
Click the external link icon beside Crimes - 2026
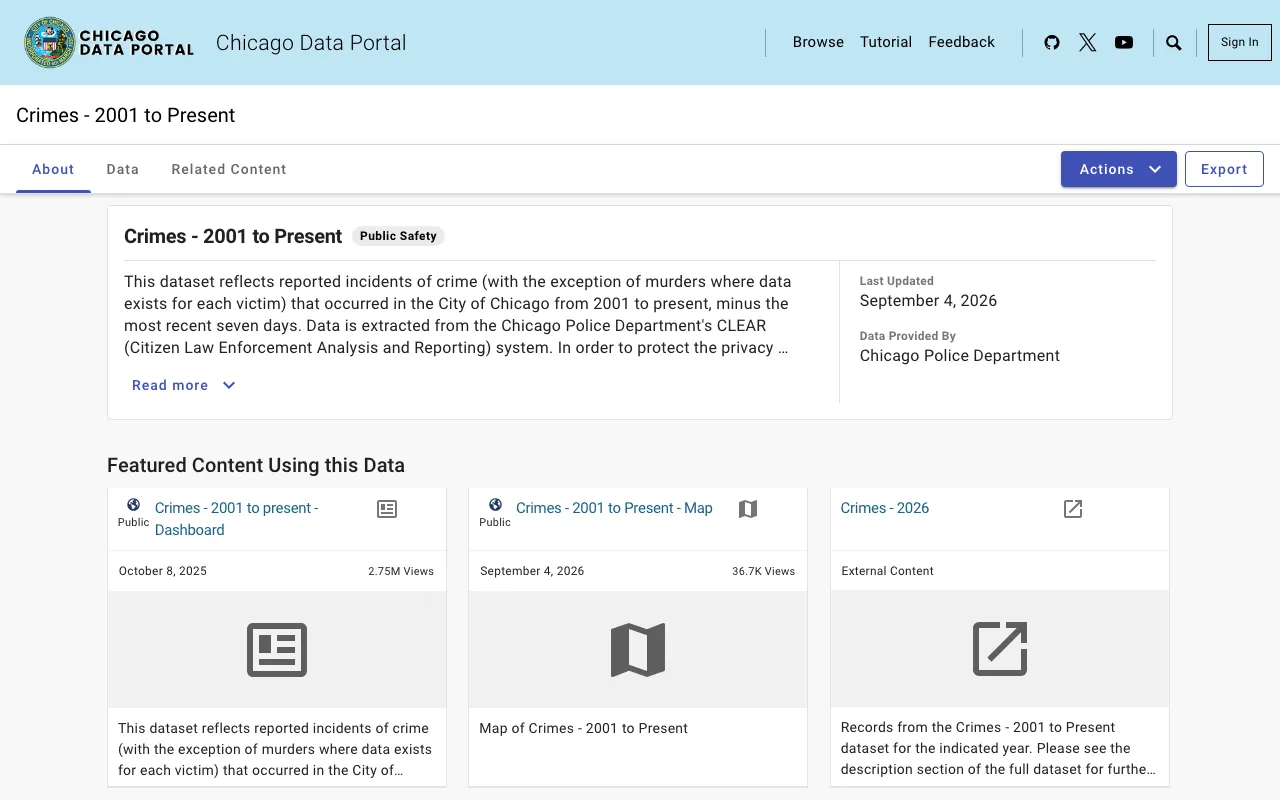click(x=1073, y=509)
